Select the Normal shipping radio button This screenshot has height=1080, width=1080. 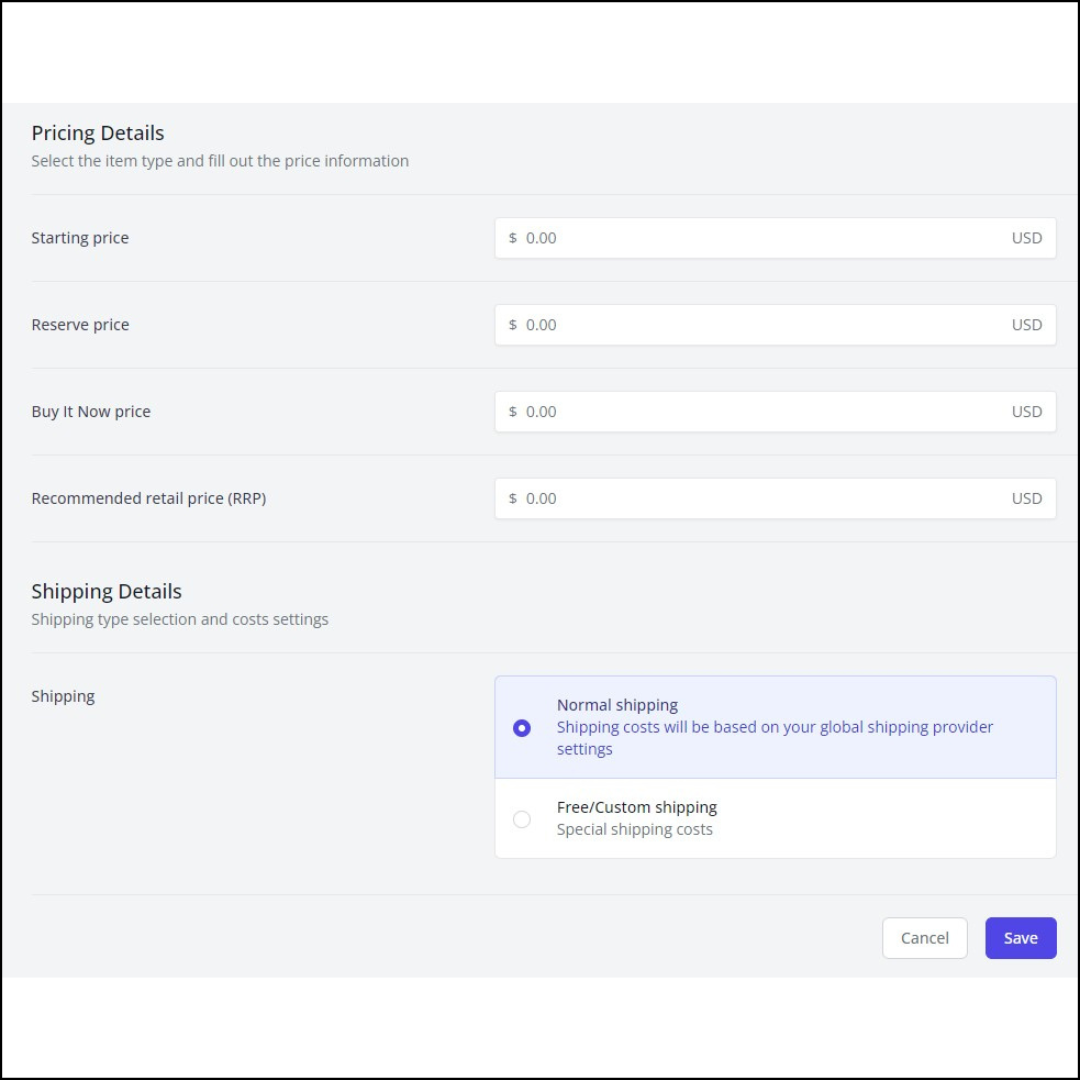click(x=521, y=727)
